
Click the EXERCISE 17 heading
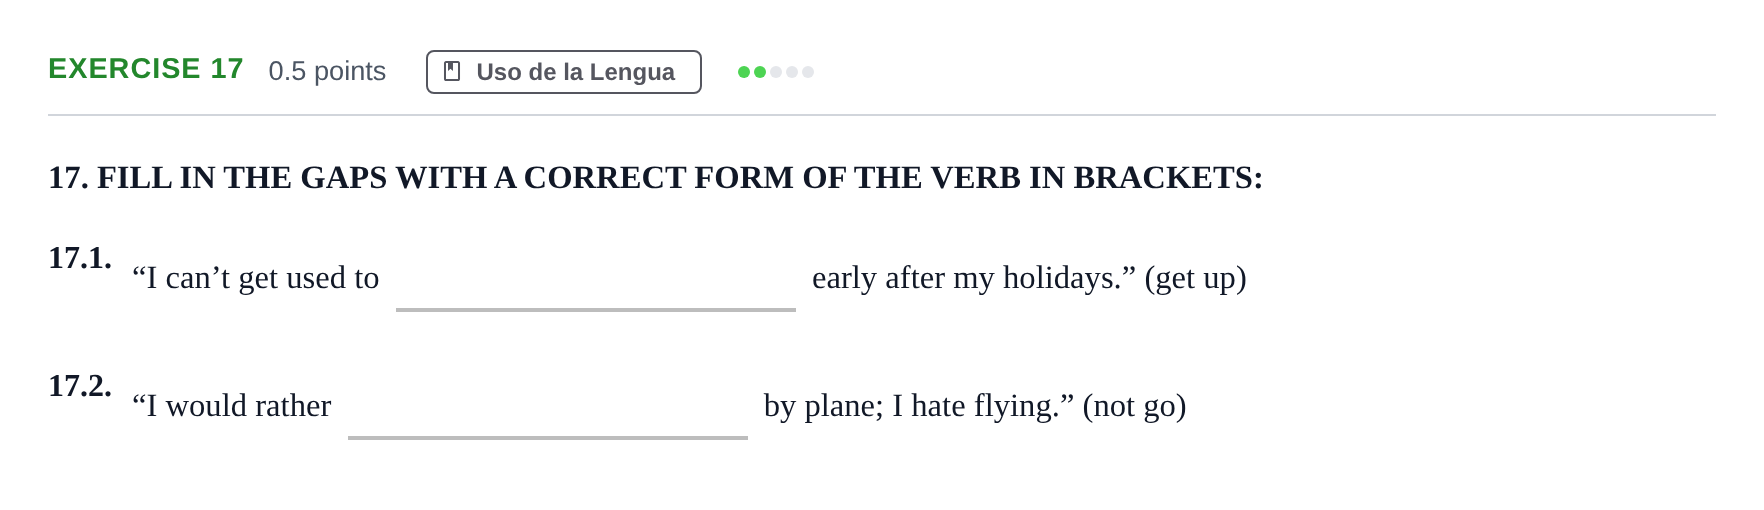(x=146, y=69)
